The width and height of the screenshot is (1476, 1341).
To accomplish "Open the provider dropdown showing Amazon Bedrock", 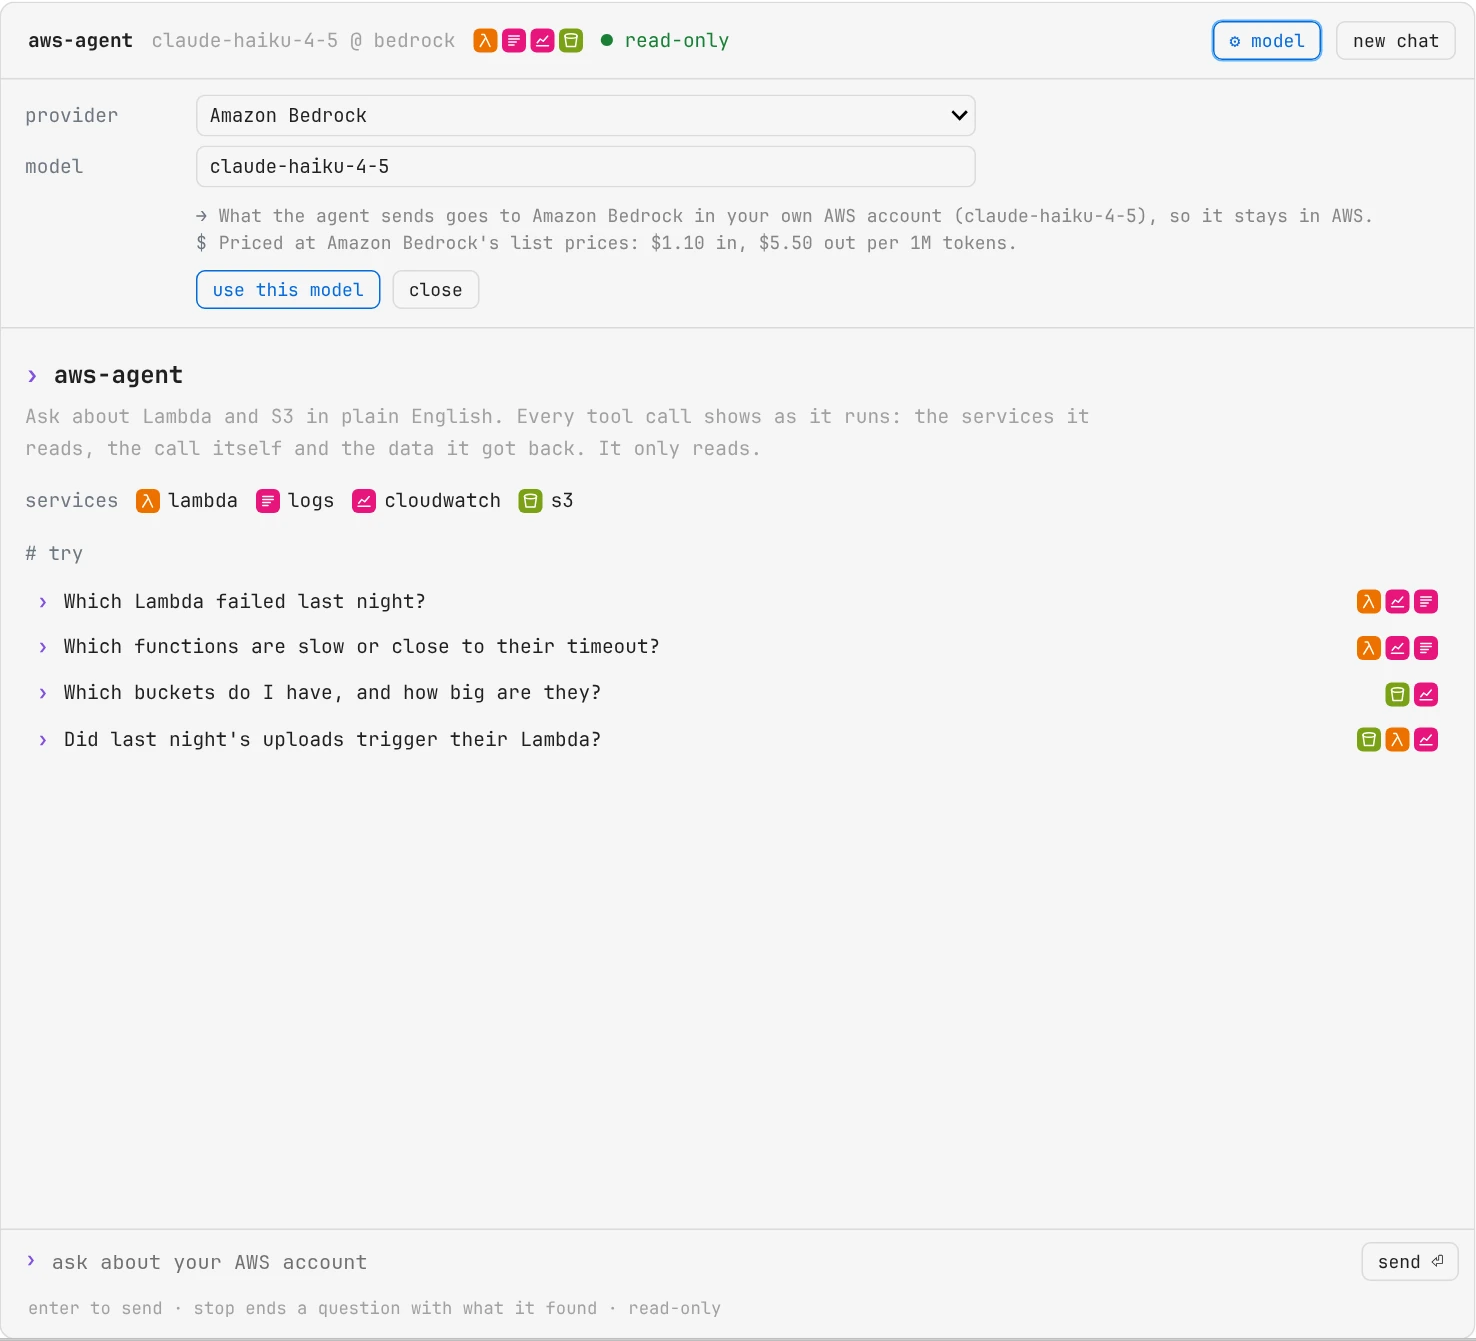I will coord(586,116).
